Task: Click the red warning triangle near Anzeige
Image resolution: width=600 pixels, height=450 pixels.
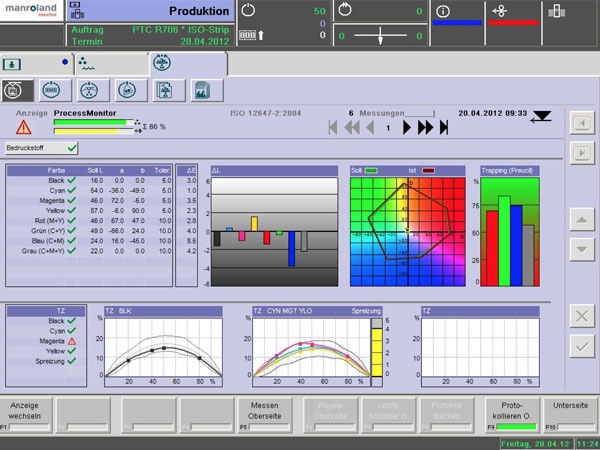Action: point(23,128)
